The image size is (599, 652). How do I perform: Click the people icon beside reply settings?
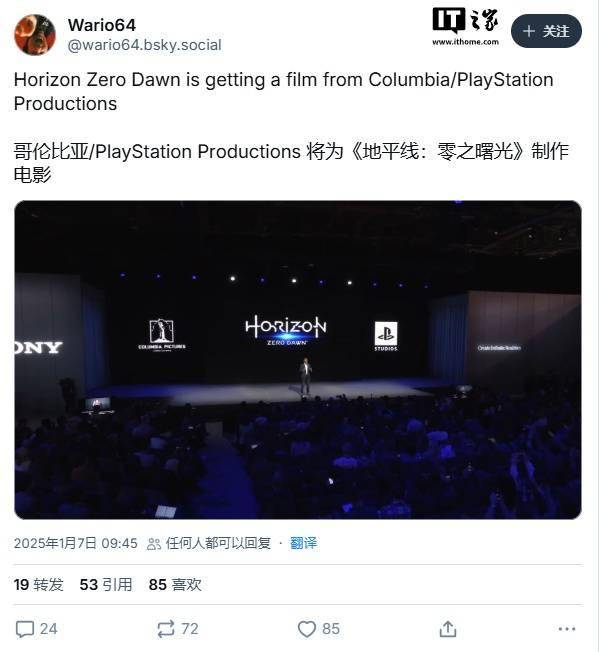click(154, 543)
